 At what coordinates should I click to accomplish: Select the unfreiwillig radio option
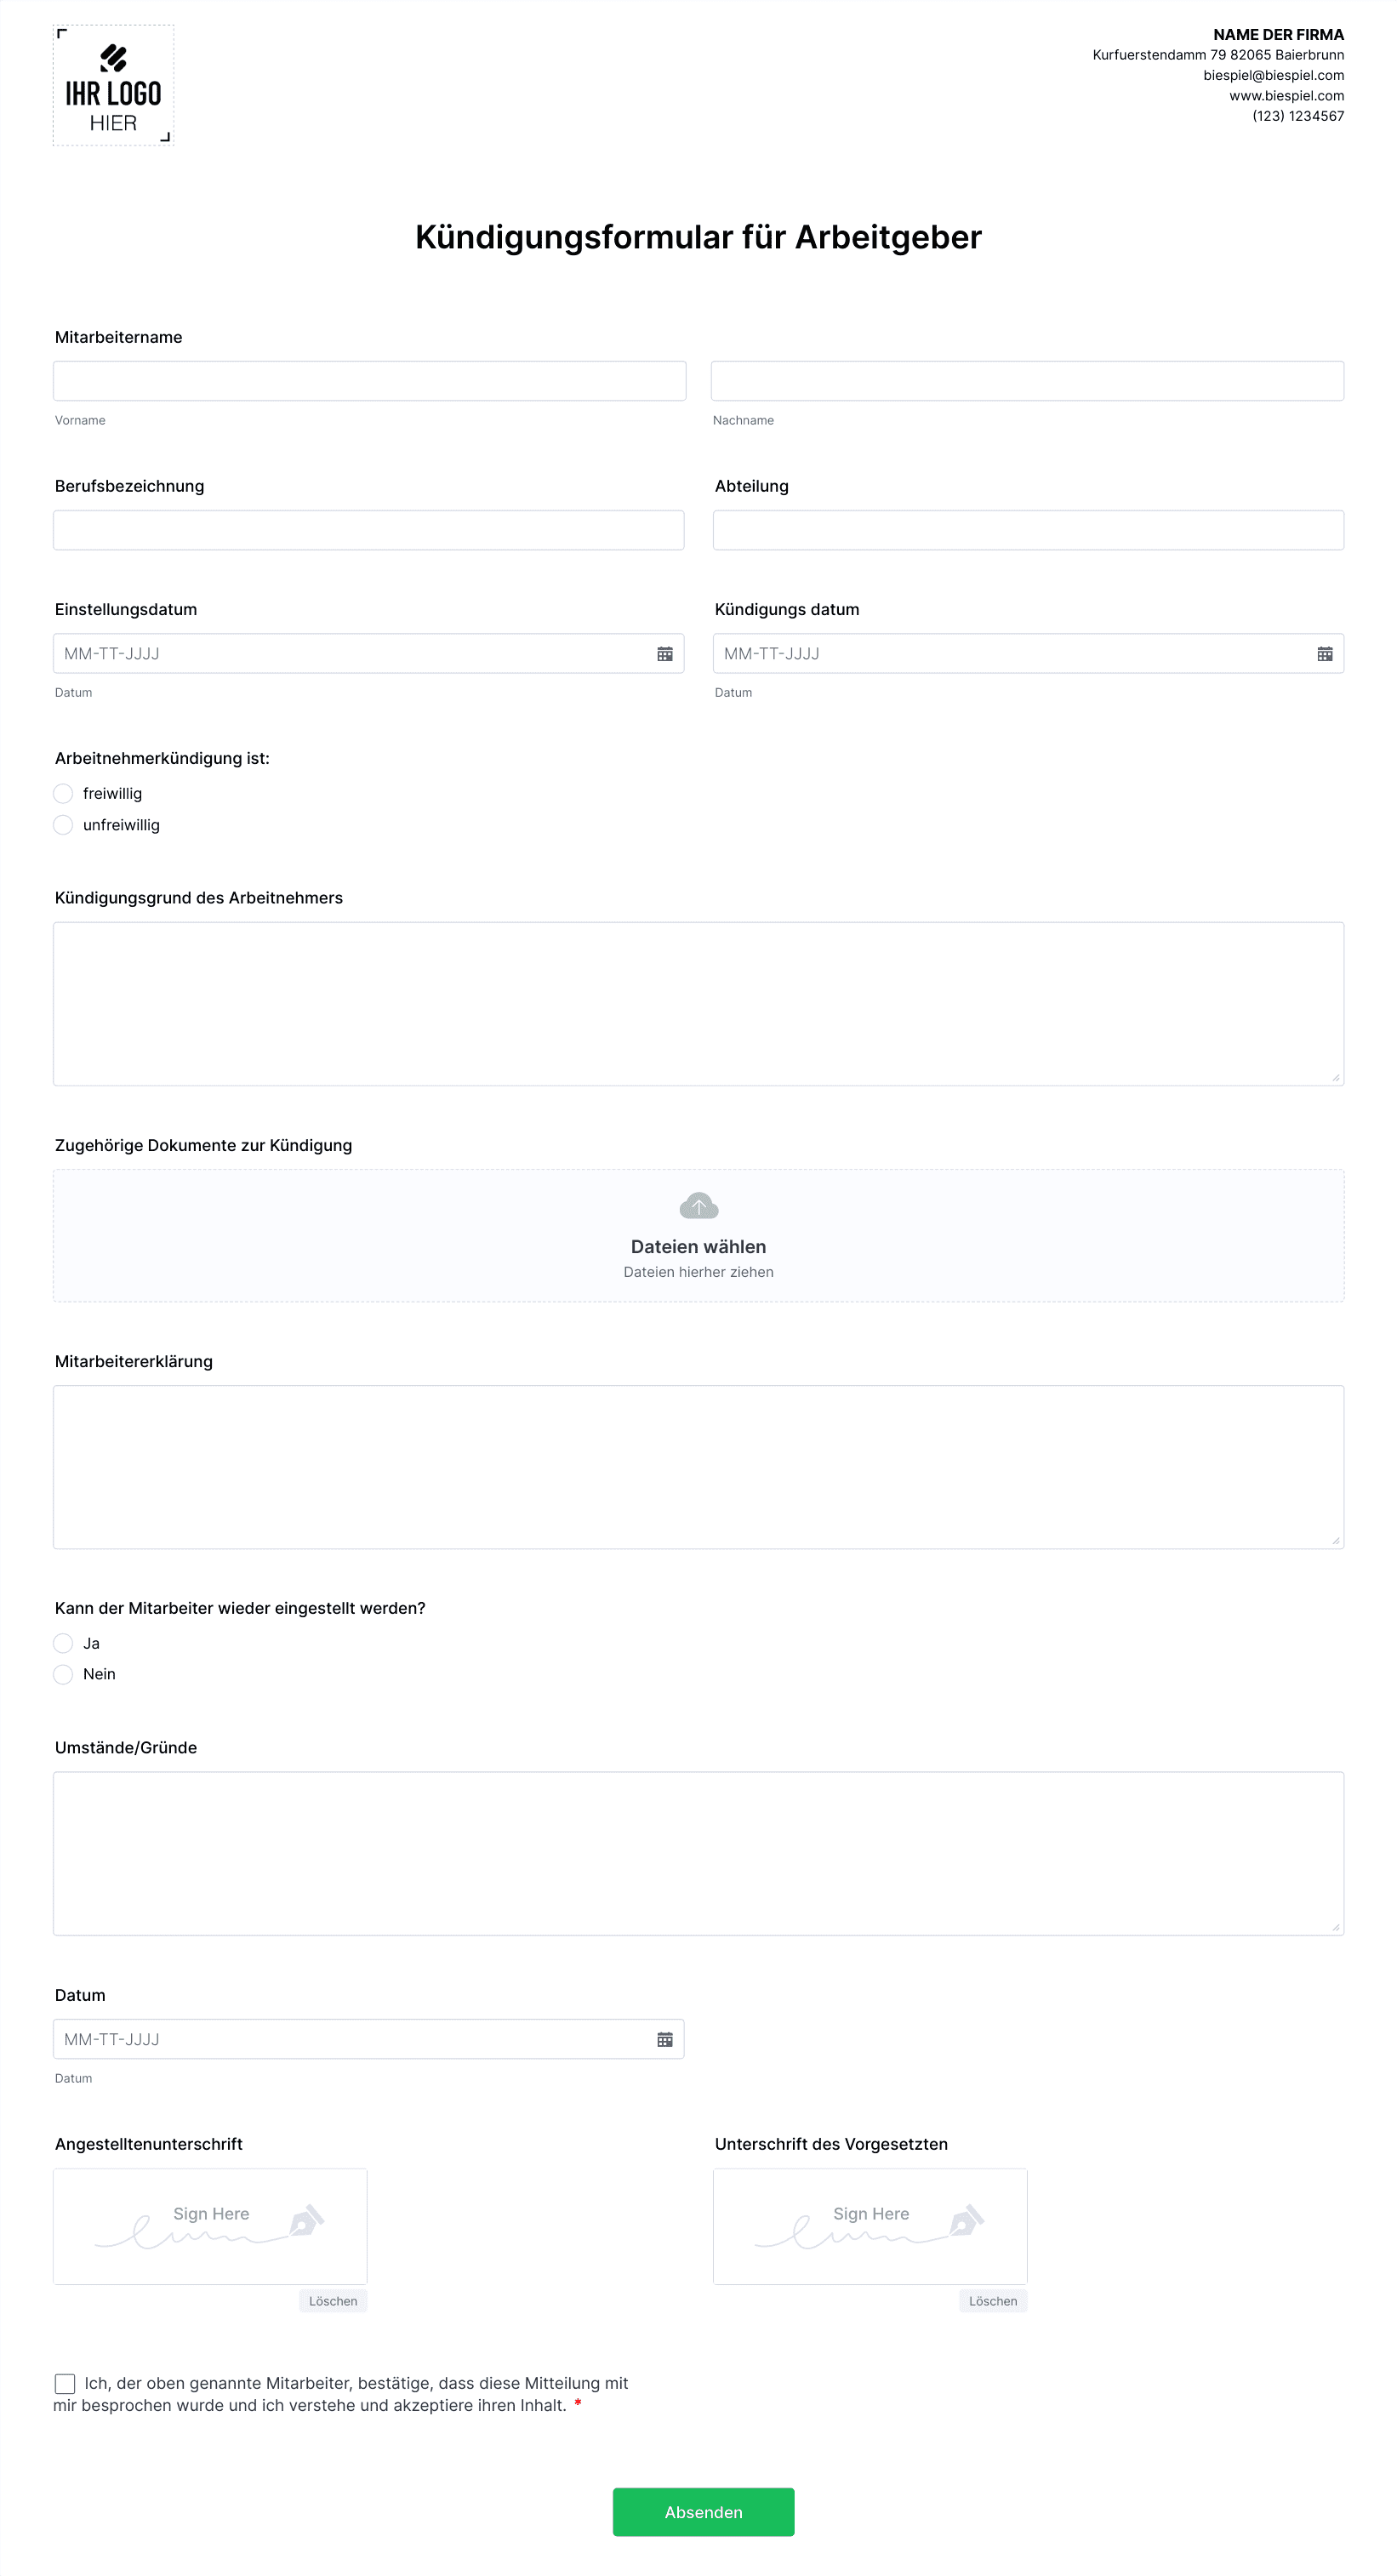(63, 825)
